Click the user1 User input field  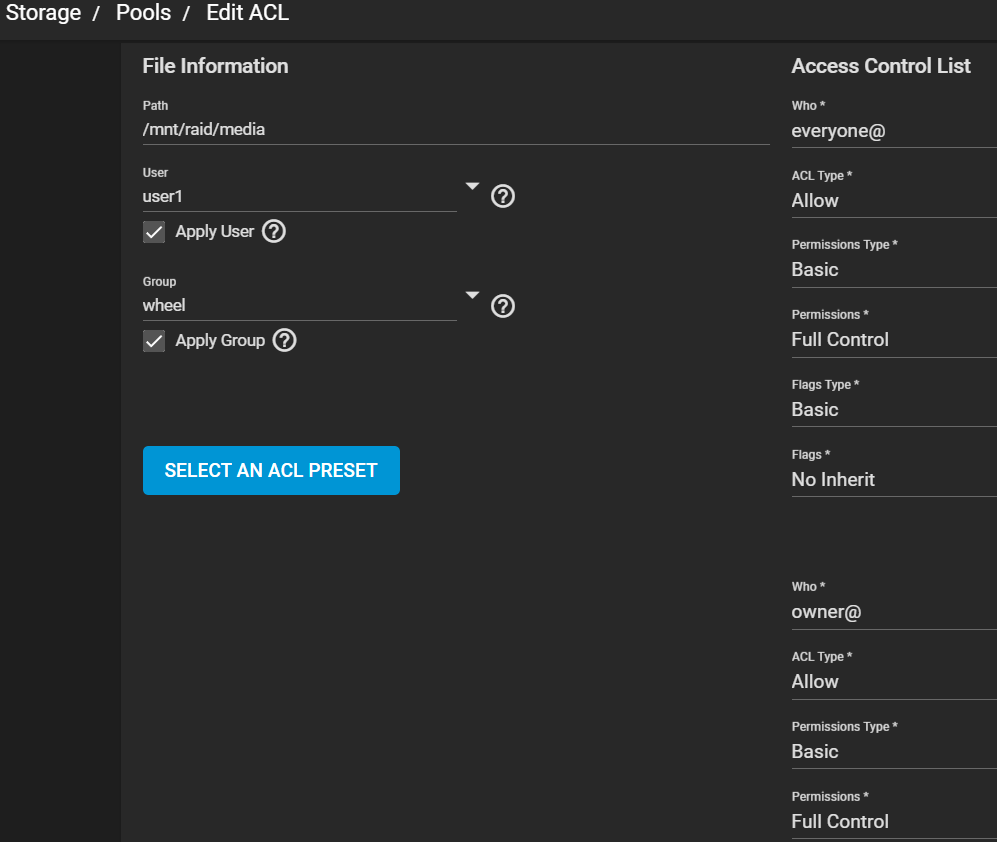coord(299,197)
